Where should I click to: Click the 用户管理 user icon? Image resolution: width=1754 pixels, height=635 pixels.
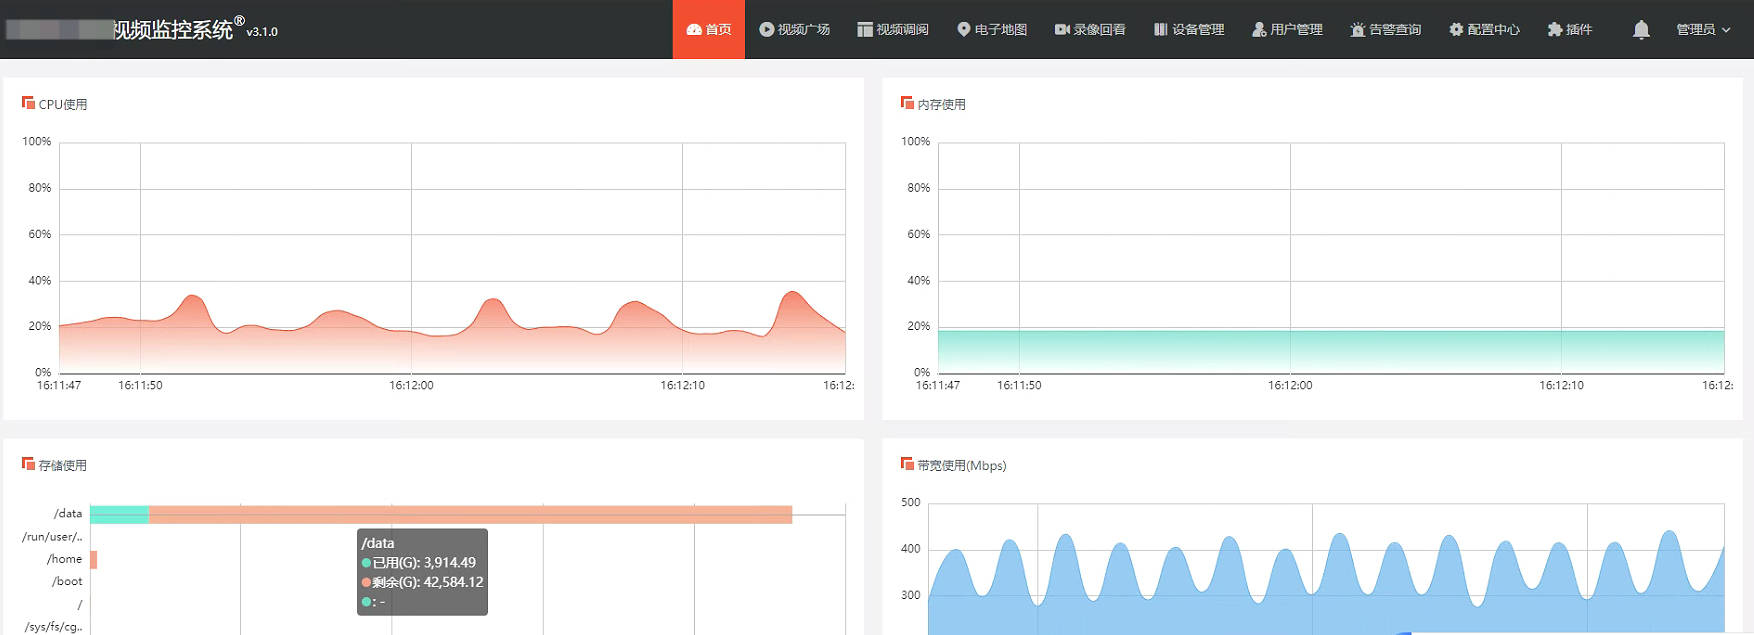coord(1259,30)
